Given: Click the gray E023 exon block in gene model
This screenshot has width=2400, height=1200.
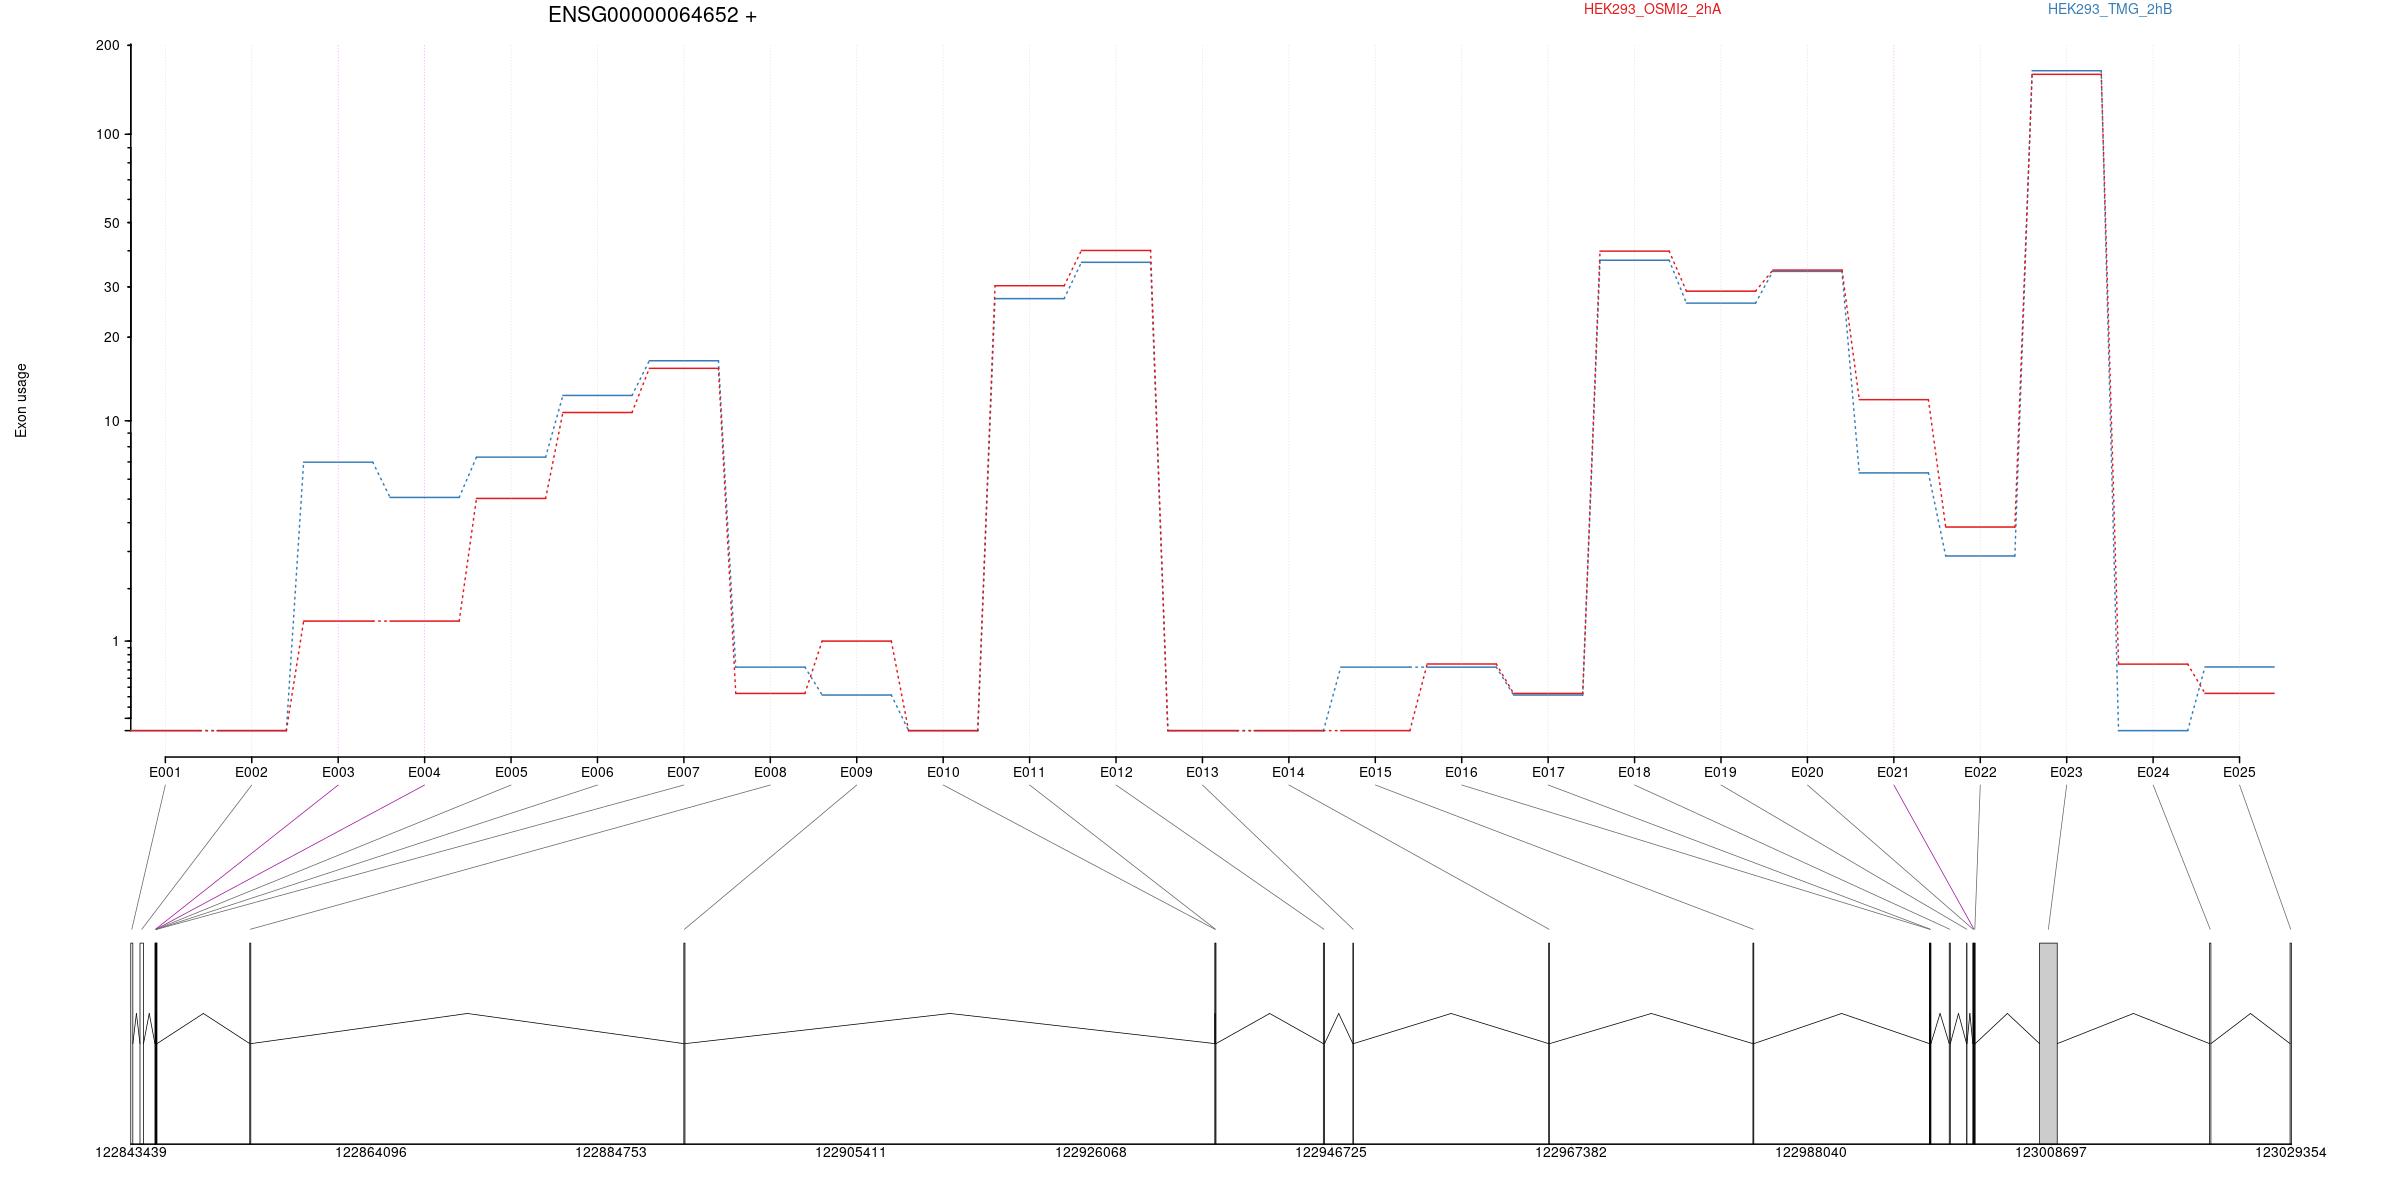Looking at the screenshot, I should [2048, 1043].
